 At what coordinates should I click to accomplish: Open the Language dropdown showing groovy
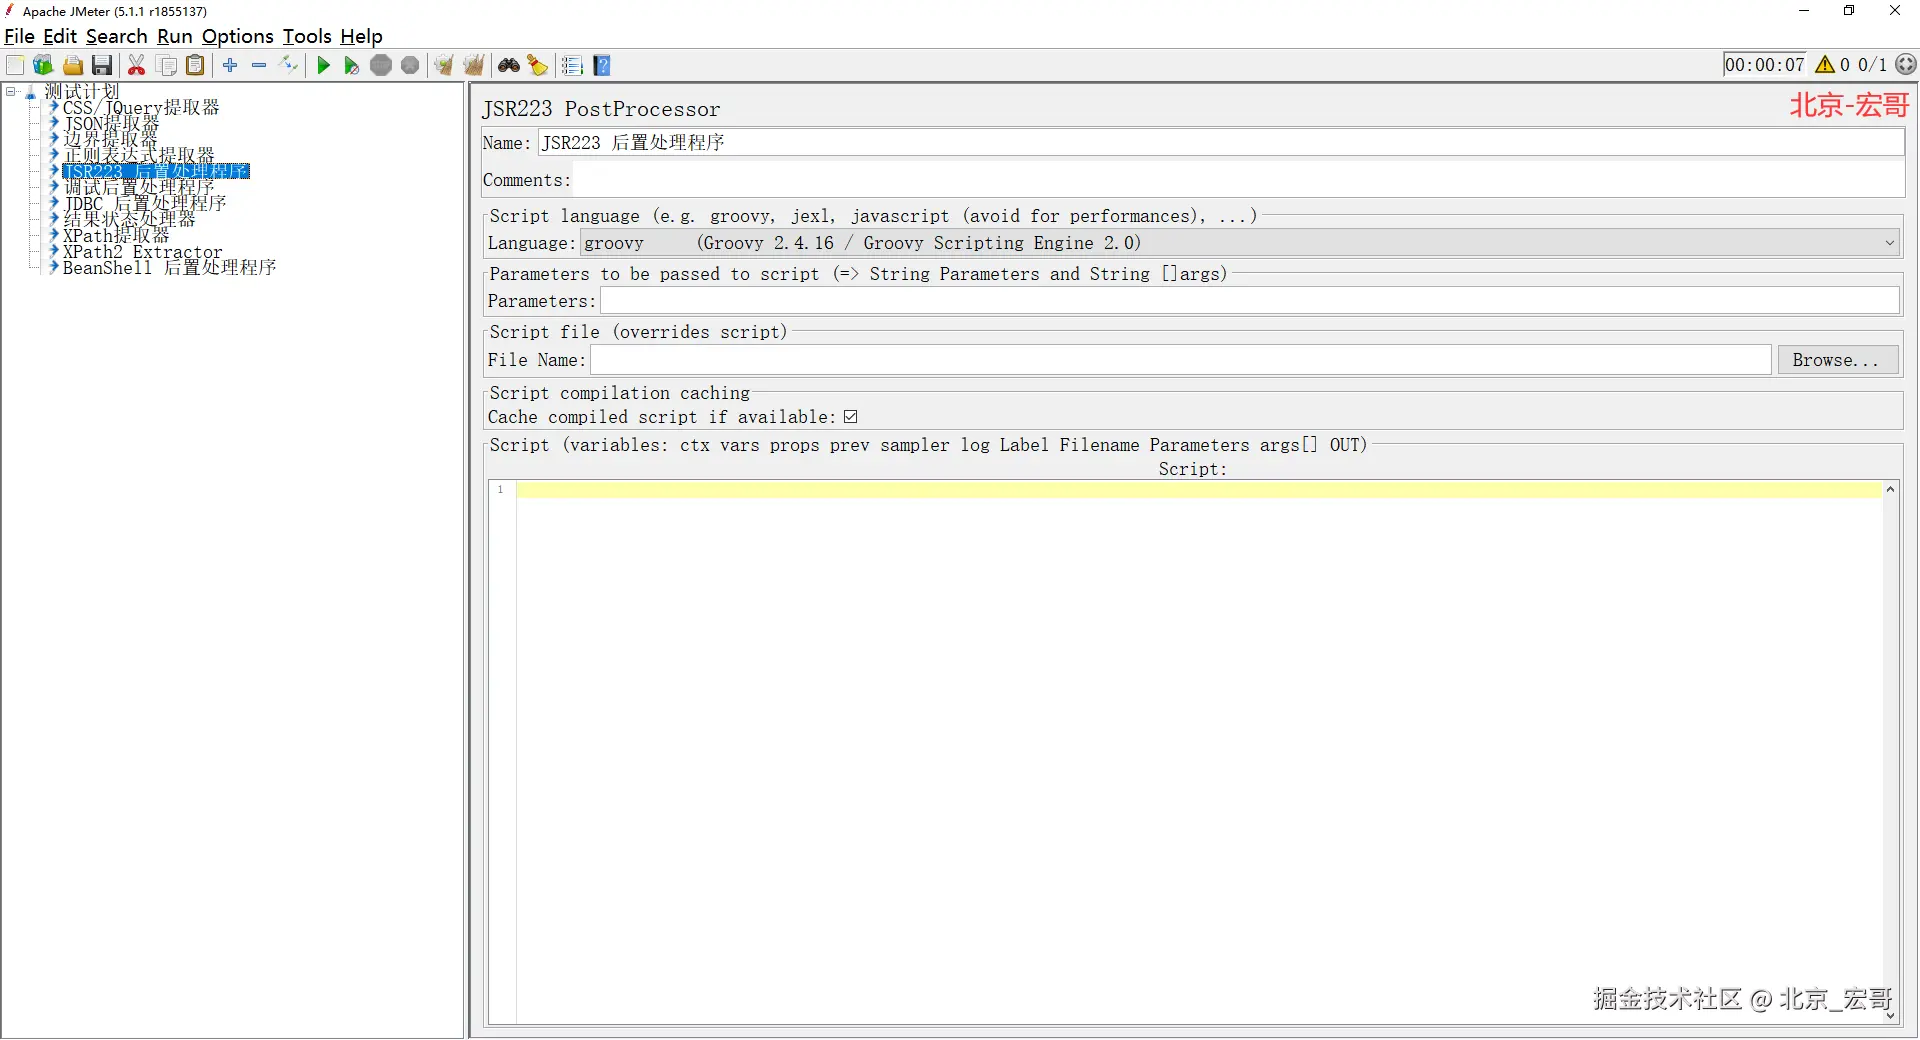[x=1240, y=243]
